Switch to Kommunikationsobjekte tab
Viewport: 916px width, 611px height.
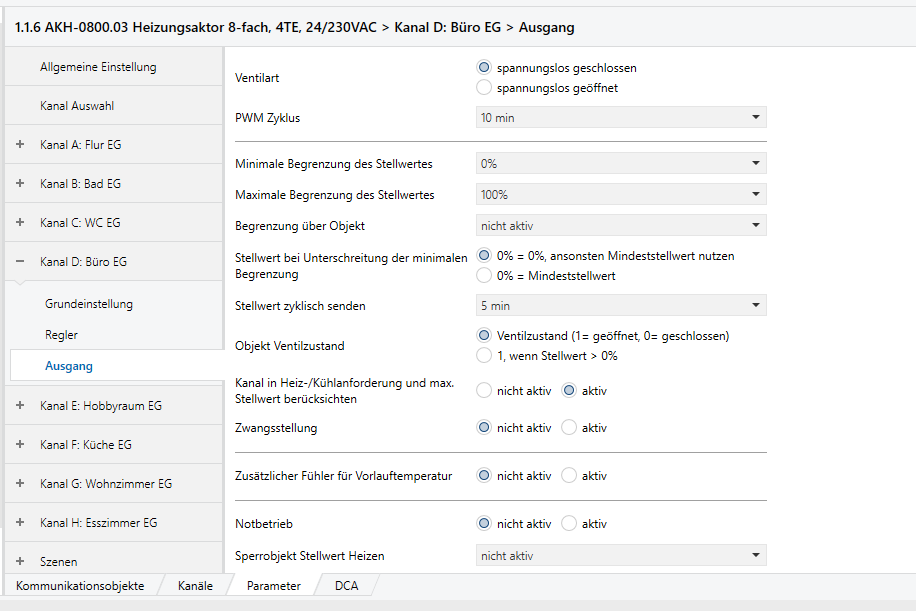pyautogui.click(x=80, y=586)
